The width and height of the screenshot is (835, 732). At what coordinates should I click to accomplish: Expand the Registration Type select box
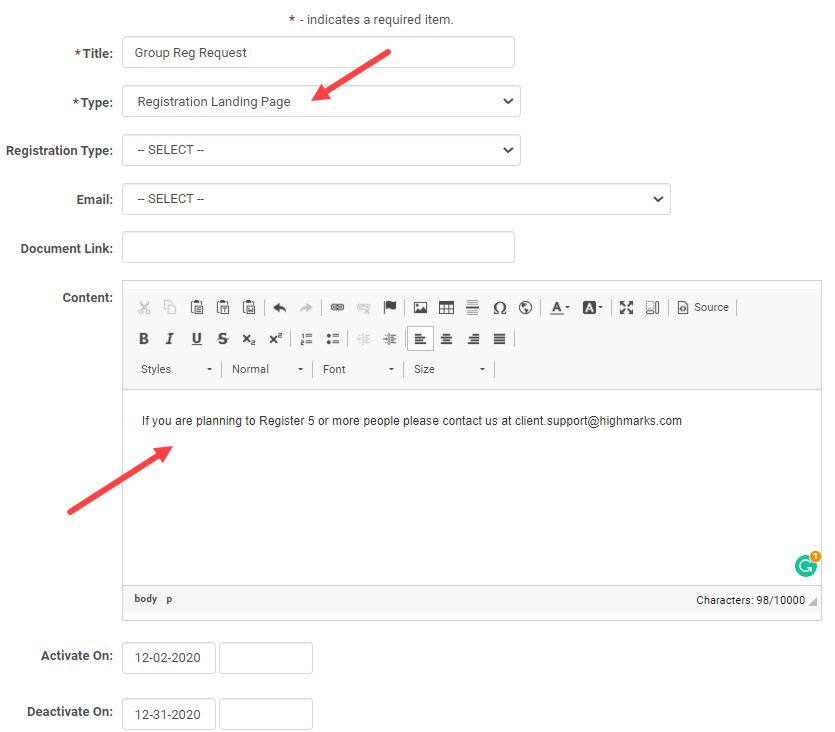pos(321,150)
